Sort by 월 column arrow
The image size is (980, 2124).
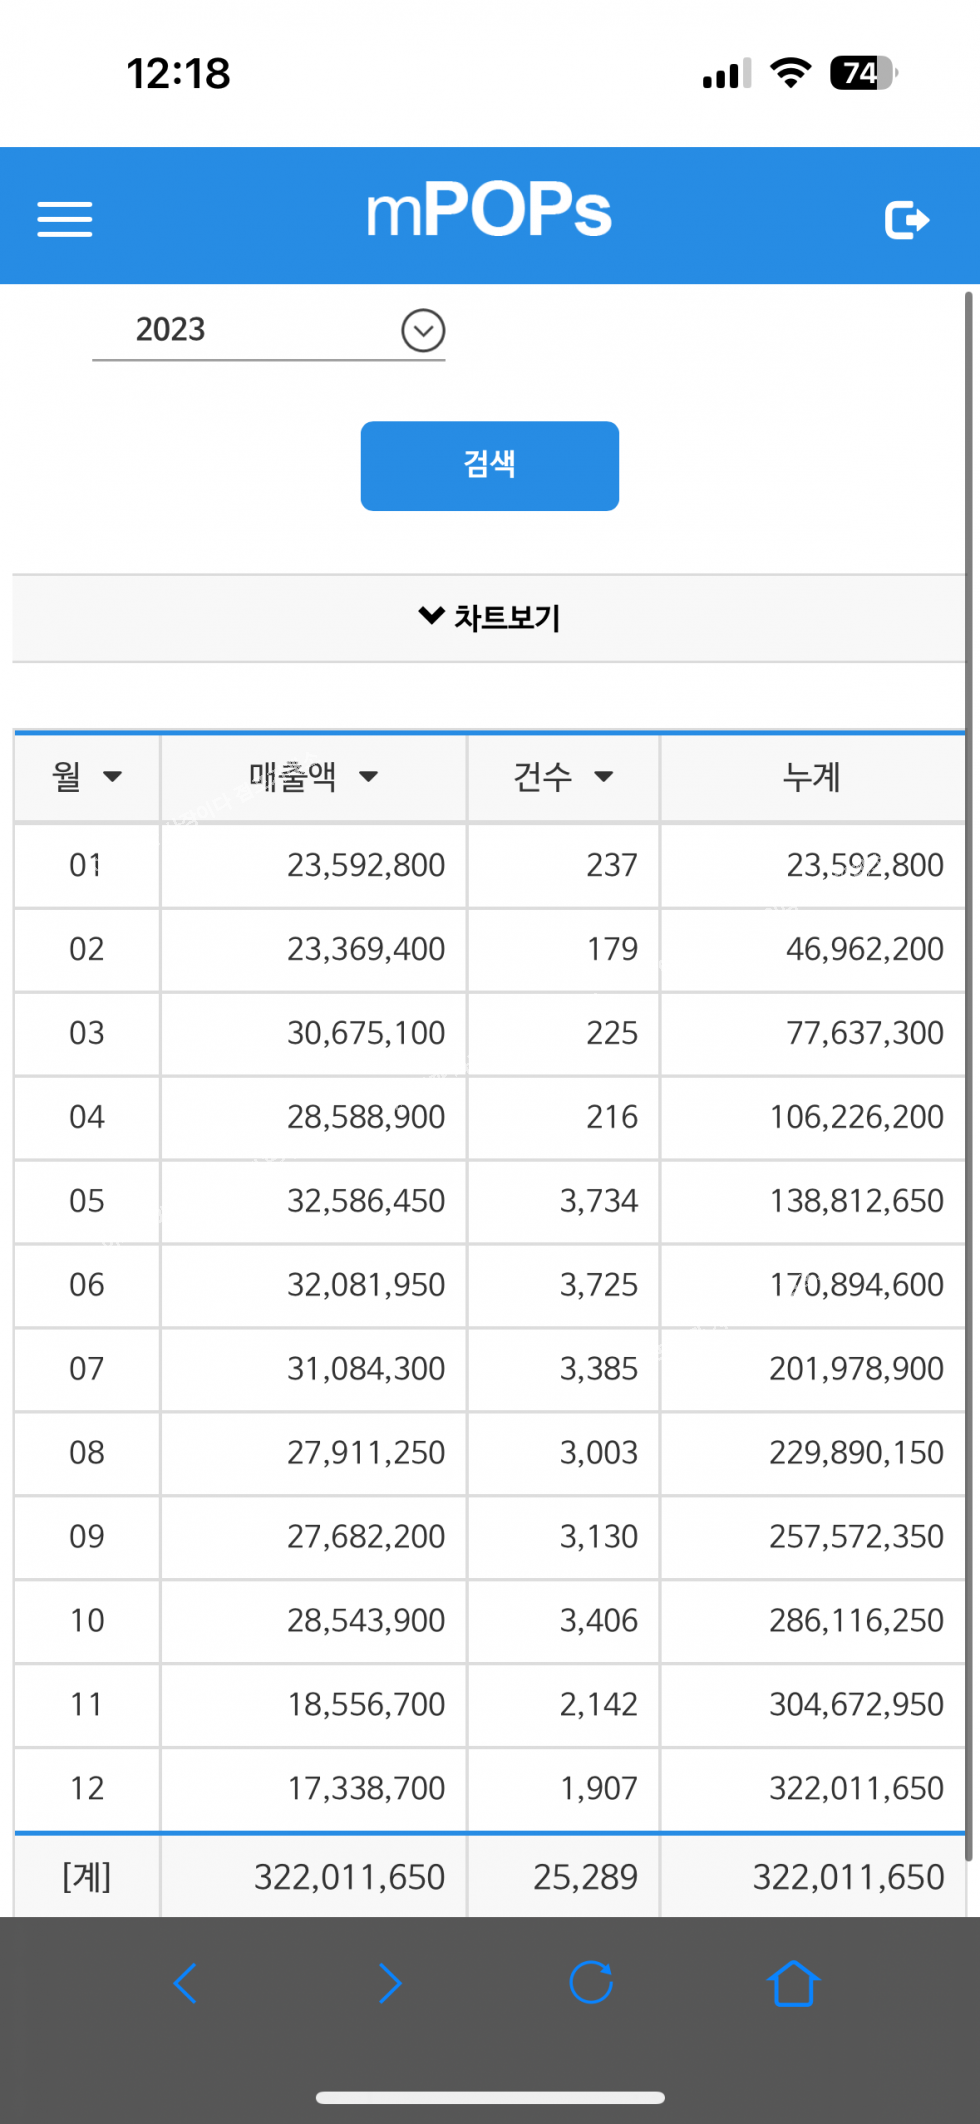tap(112, 777)
